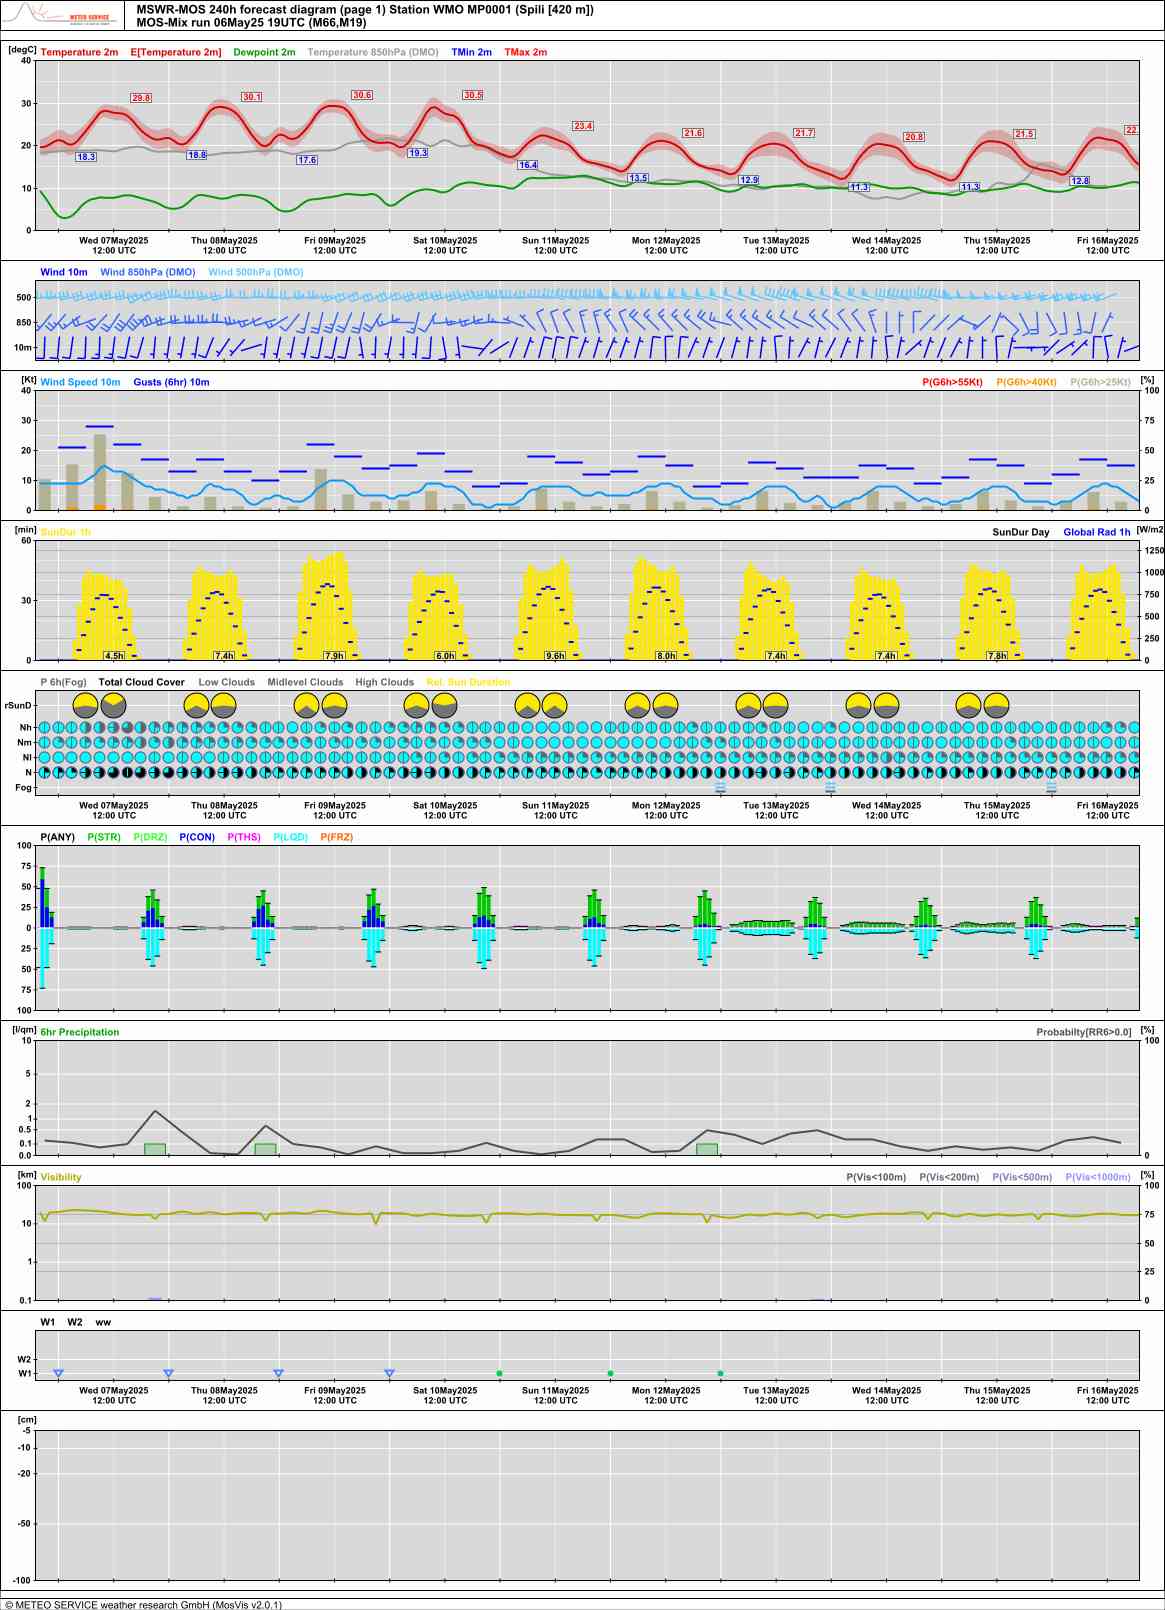Select W1 triangle marker left of Sat 10May2025

click(389, 1374)
